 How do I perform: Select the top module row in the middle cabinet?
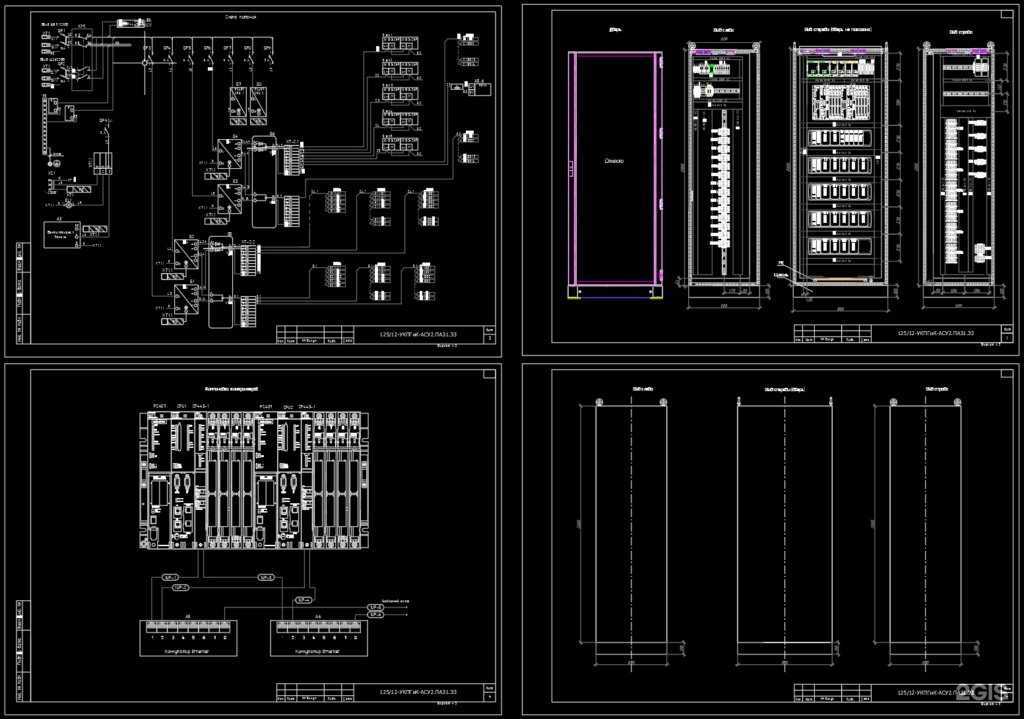click(838, 69)
